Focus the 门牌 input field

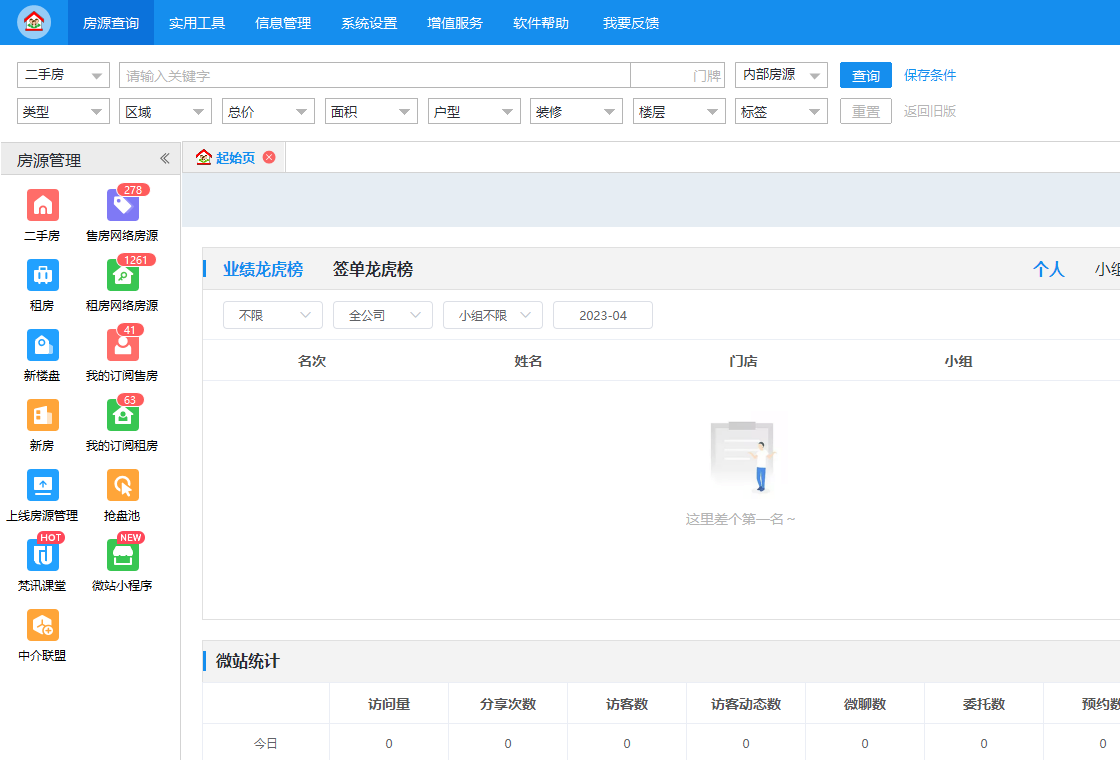[x=678, y=75]
